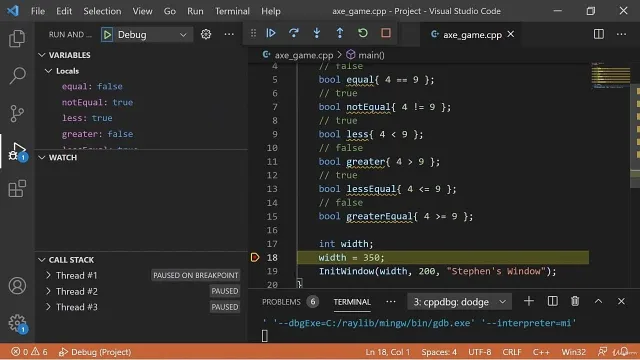Step into the function
The height and width of the screenshot is (360, 640).
point(317,33)
